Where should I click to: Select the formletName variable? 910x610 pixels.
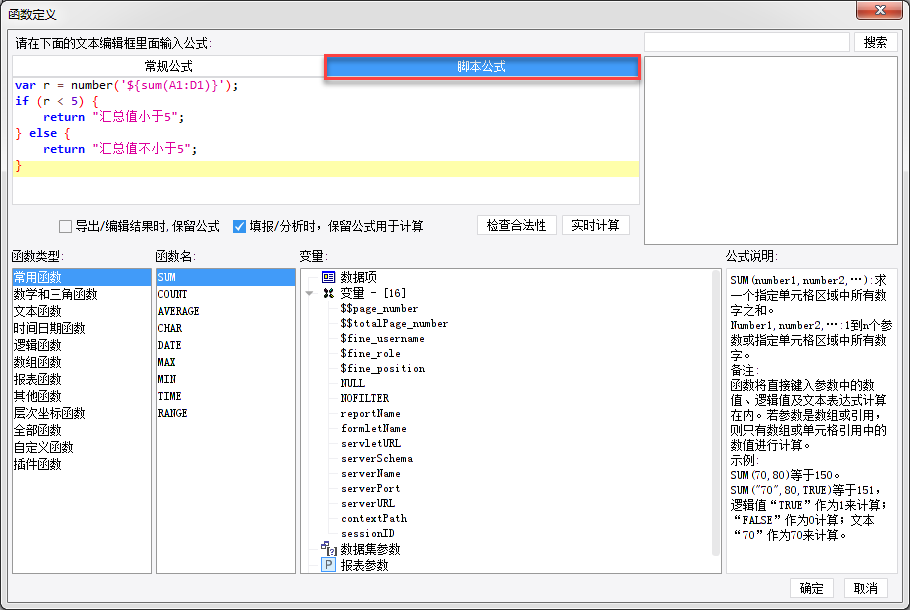pos(373,428)
